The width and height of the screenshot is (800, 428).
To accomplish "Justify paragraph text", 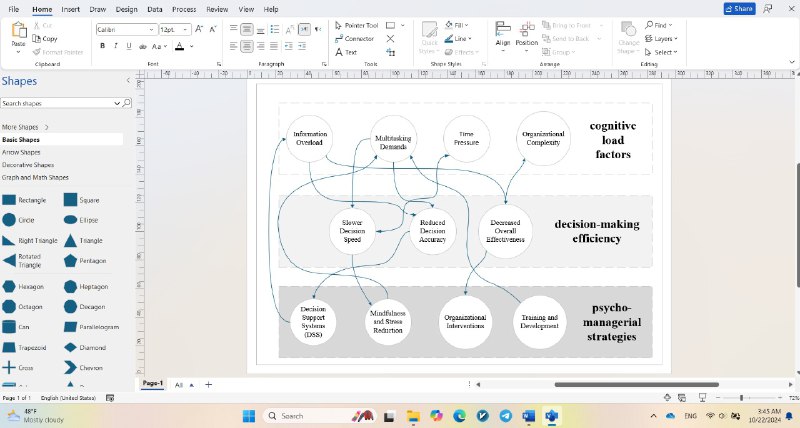I will pyautogui.click(x=274, y=46).
